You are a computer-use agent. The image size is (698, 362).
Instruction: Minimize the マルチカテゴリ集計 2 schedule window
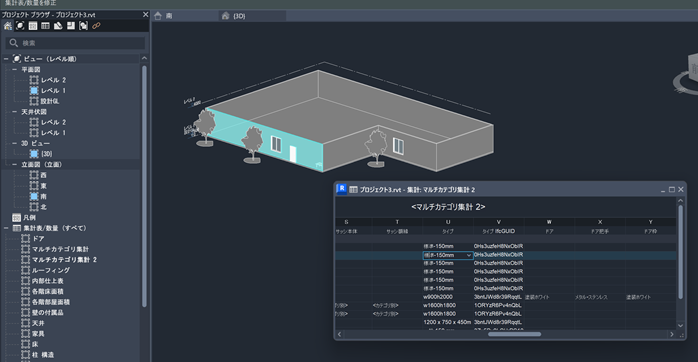[663, 190]
